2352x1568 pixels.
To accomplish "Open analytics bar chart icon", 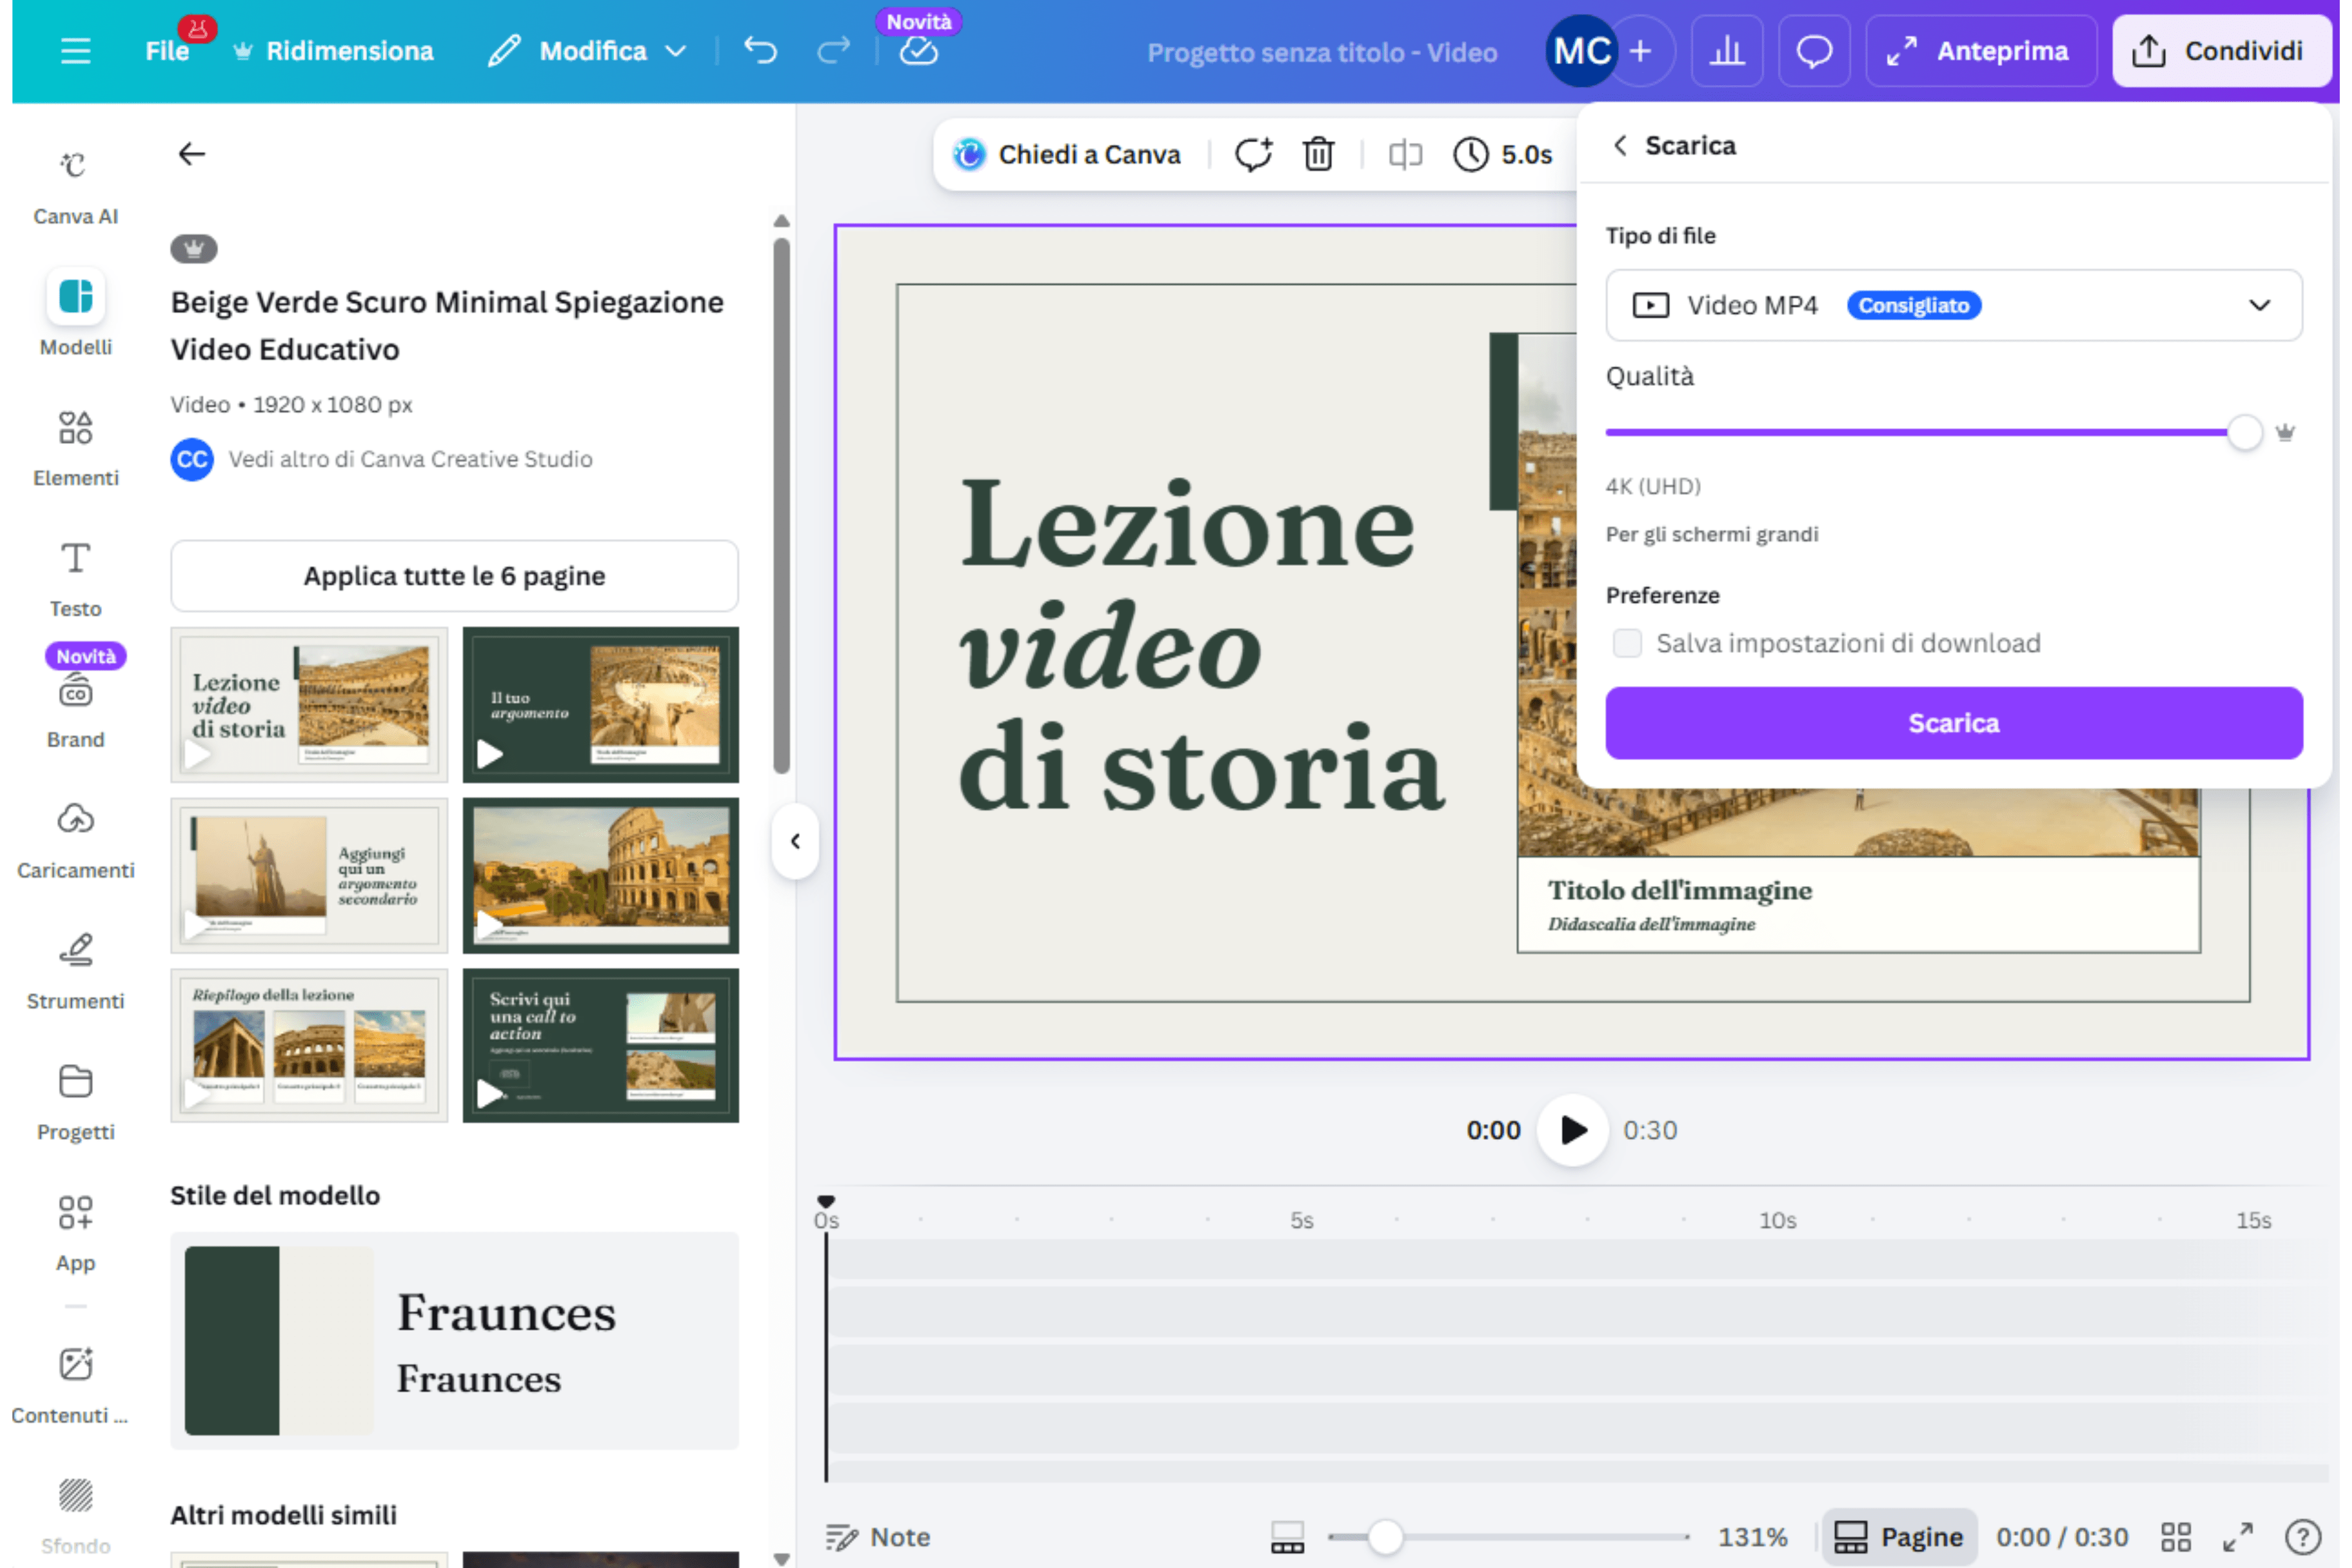I will tap(1726, 50).
